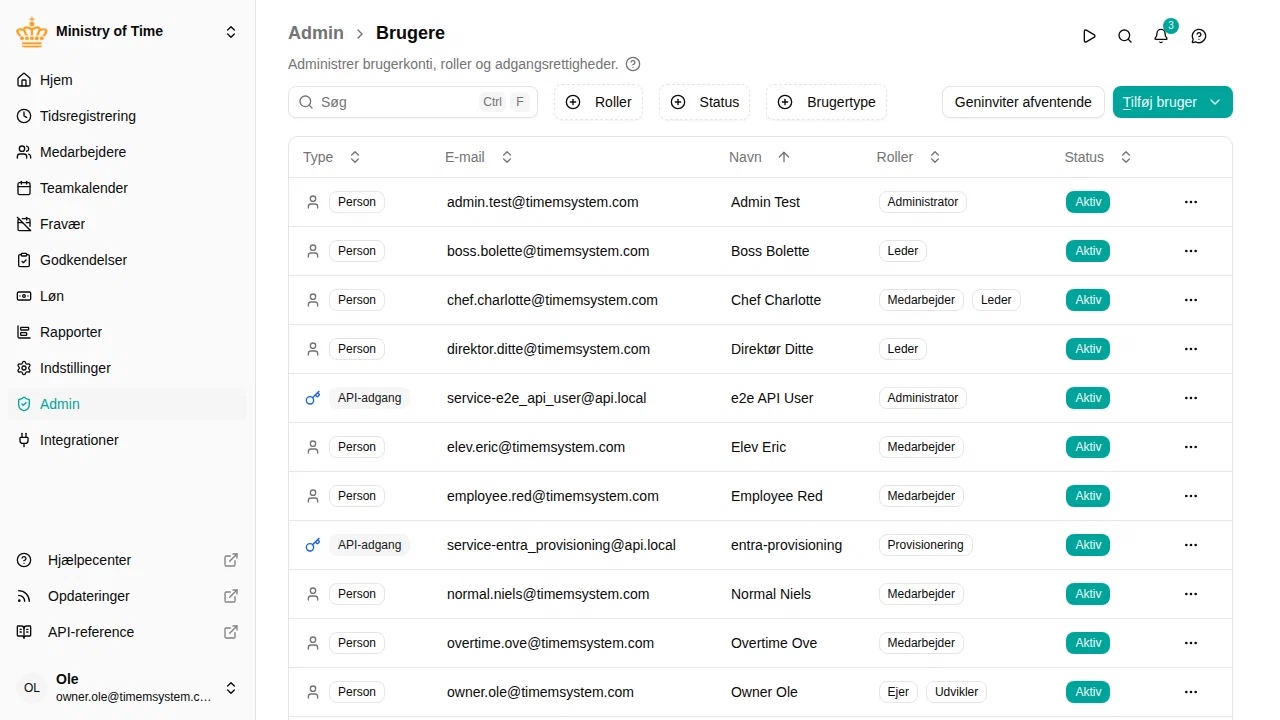The image size is (1280, 720).
Task: Sort the table by Navn column
Action: [x=760, y=157]
